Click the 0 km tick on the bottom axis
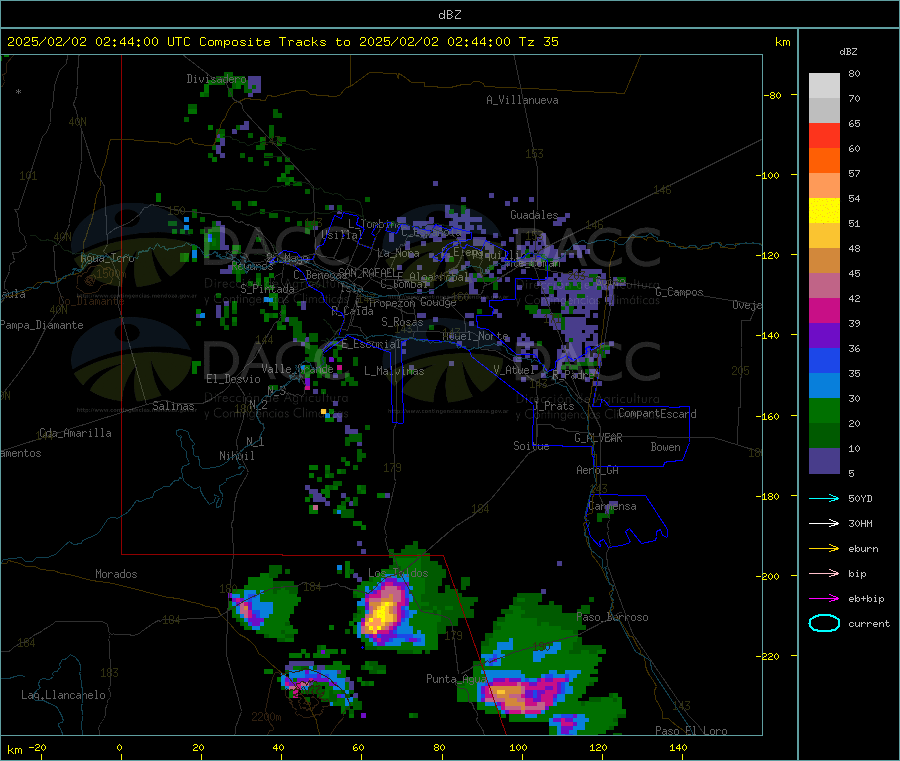The image size is (900, 761). pyautogui.click(x=119, y=748)
